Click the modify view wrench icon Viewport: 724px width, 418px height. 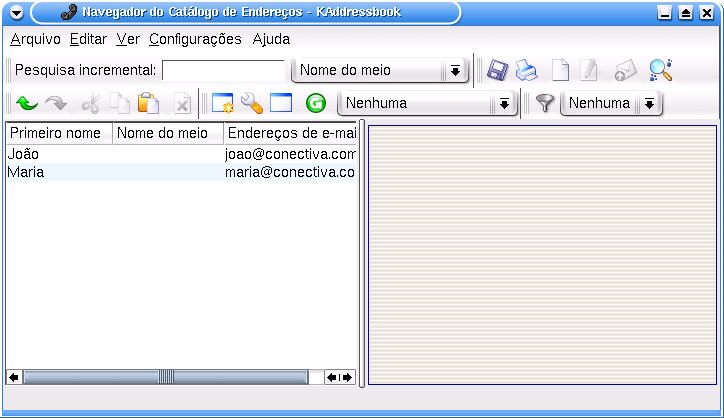[252, 103]
